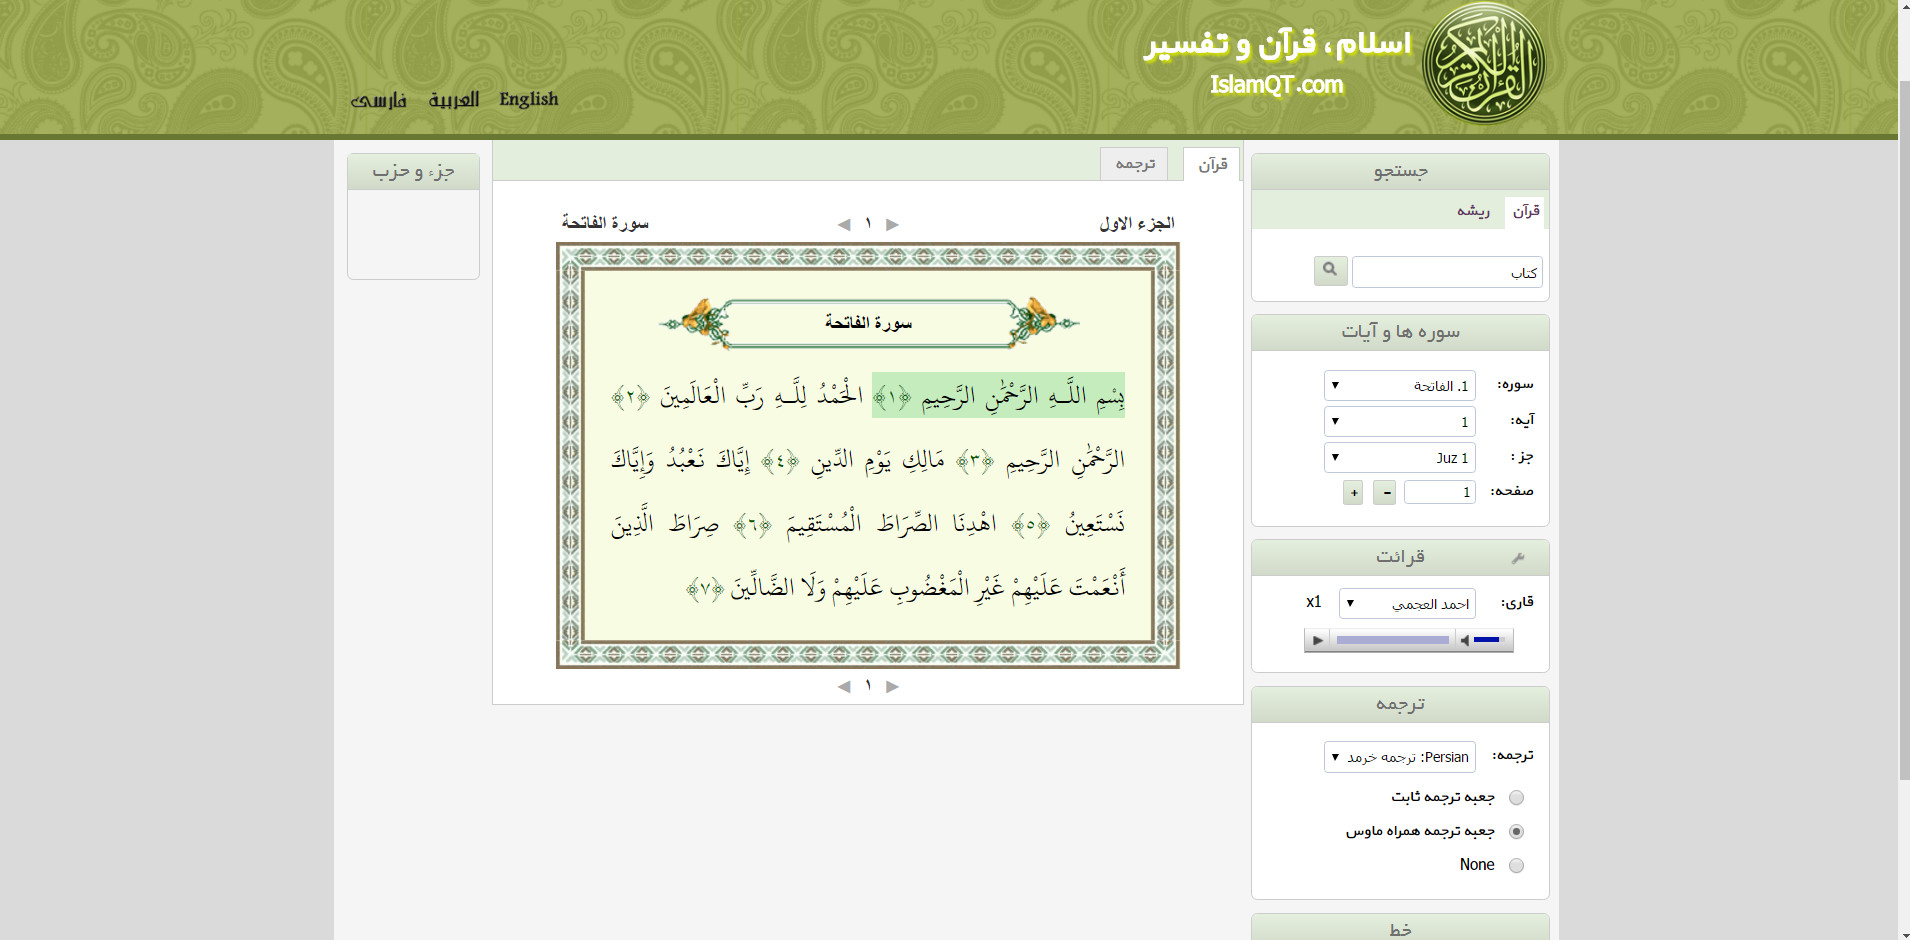Click the Quran logo emblem in header
This screenshot has width=1910, height=940.
coord(1484,63)
